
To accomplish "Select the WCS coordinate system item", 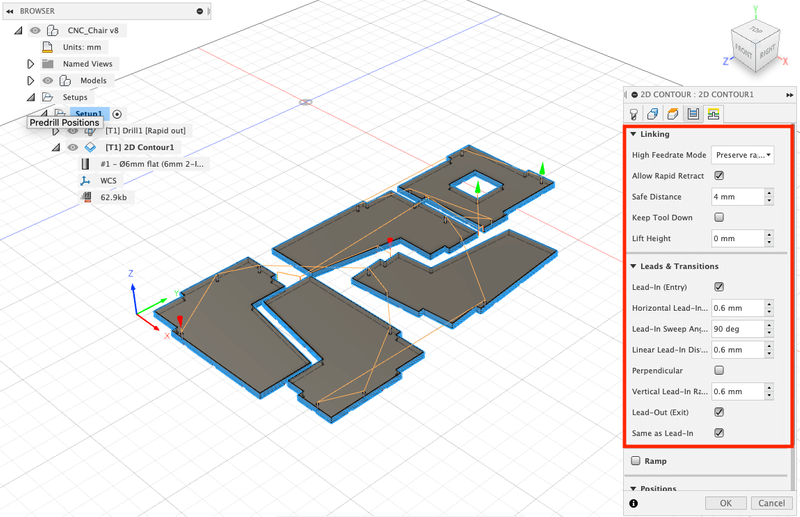I will [x=108, y=181].
